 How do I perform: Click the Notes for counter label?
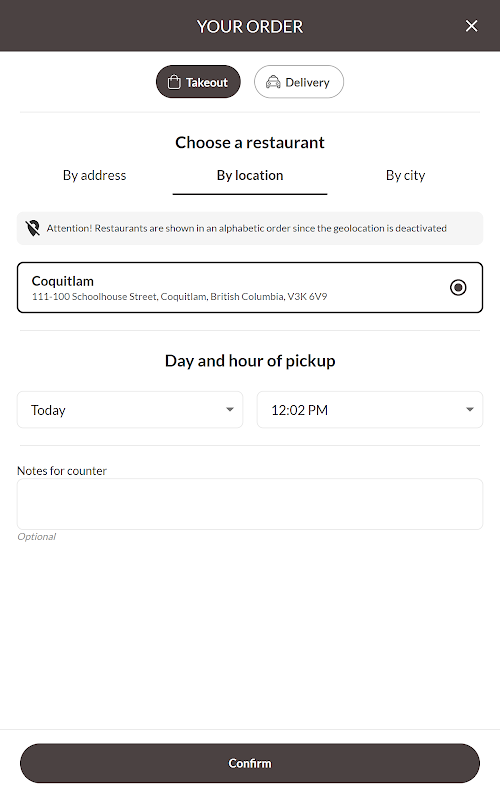pos(62,471)
